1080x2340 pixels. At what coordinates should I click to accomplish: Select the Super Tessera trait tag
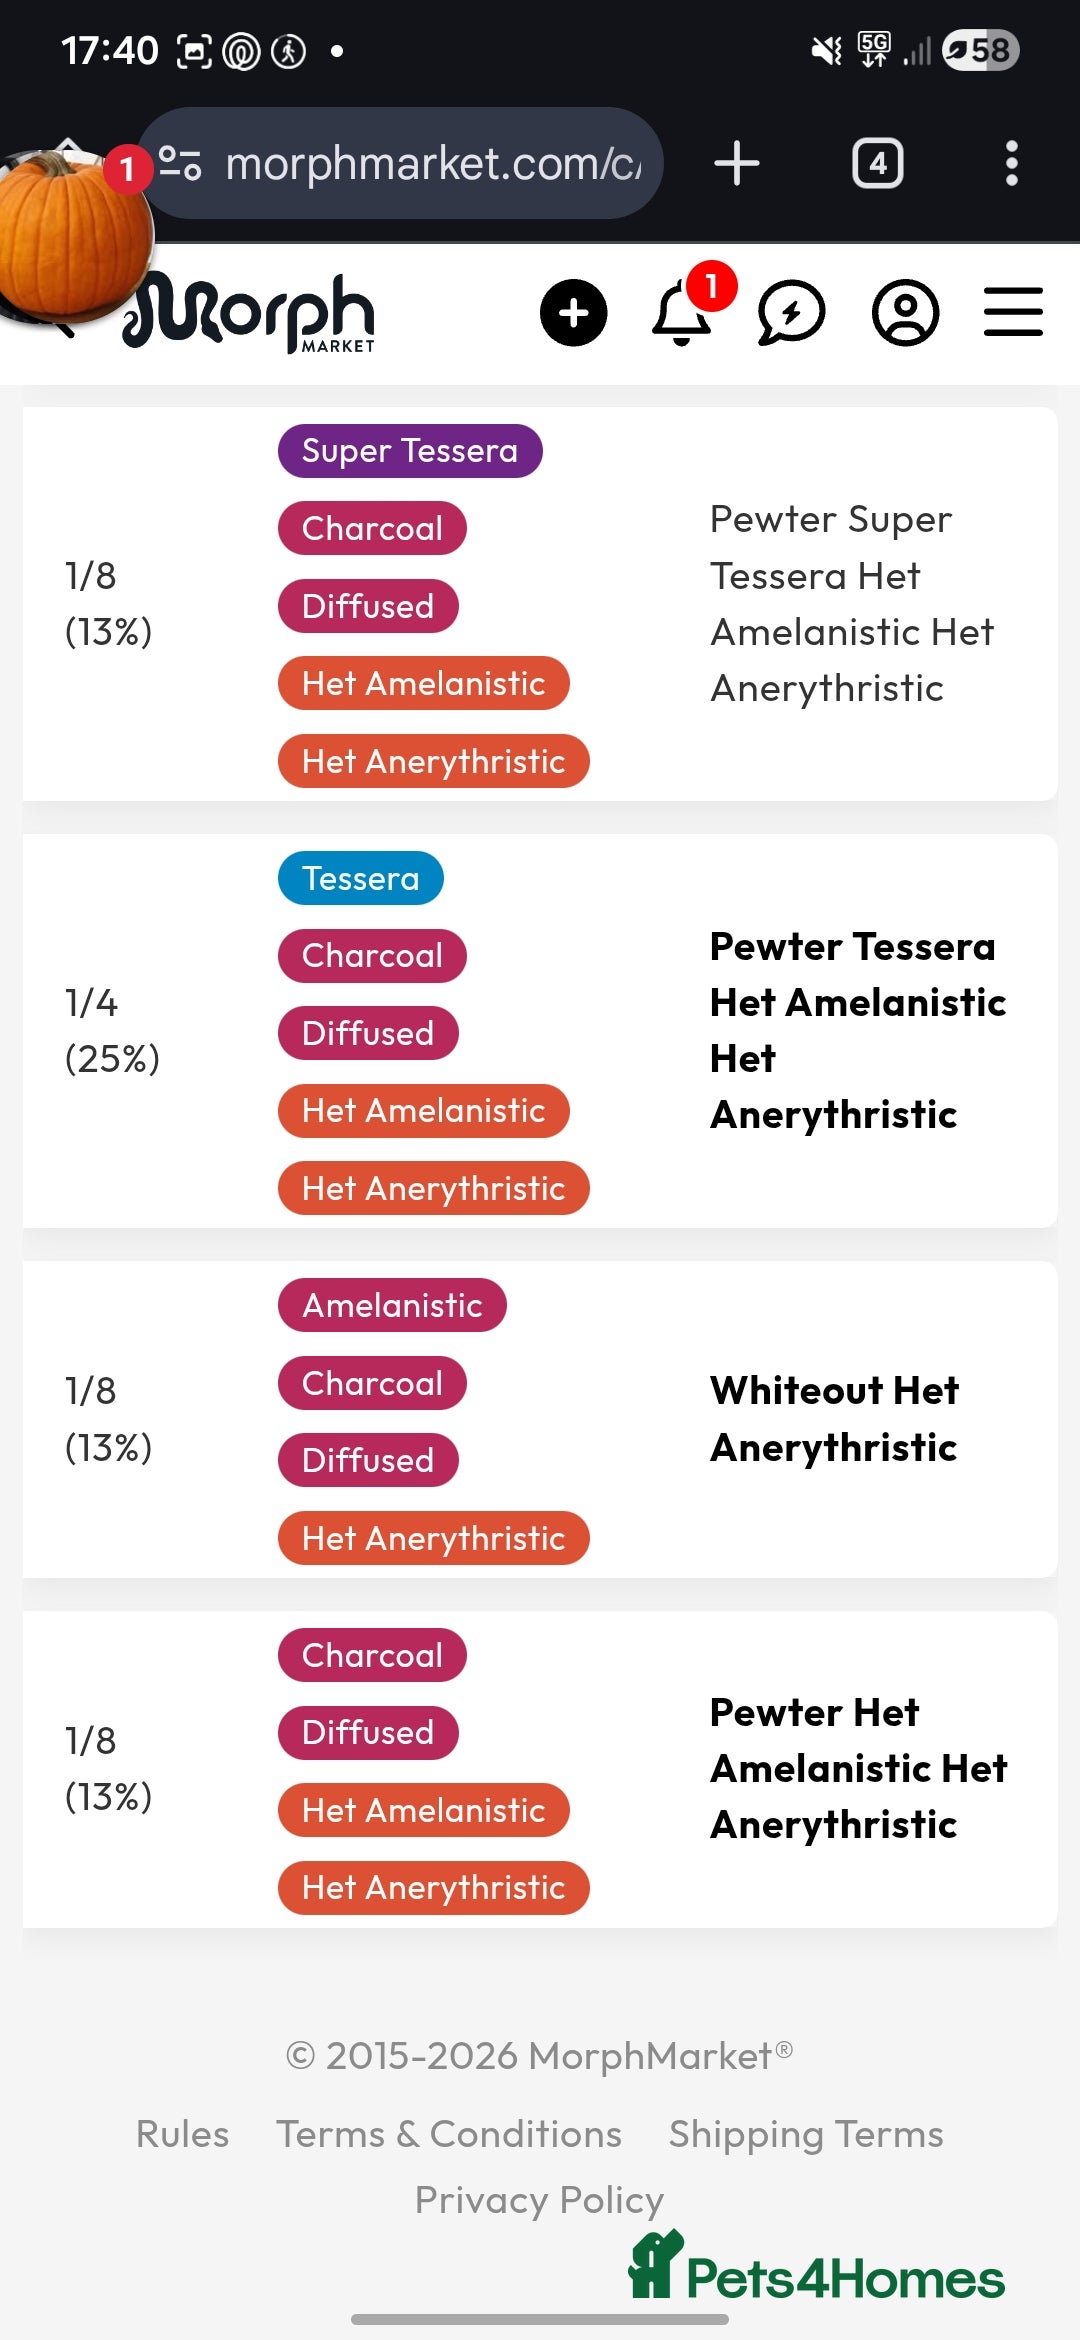[x=410, y=451]
